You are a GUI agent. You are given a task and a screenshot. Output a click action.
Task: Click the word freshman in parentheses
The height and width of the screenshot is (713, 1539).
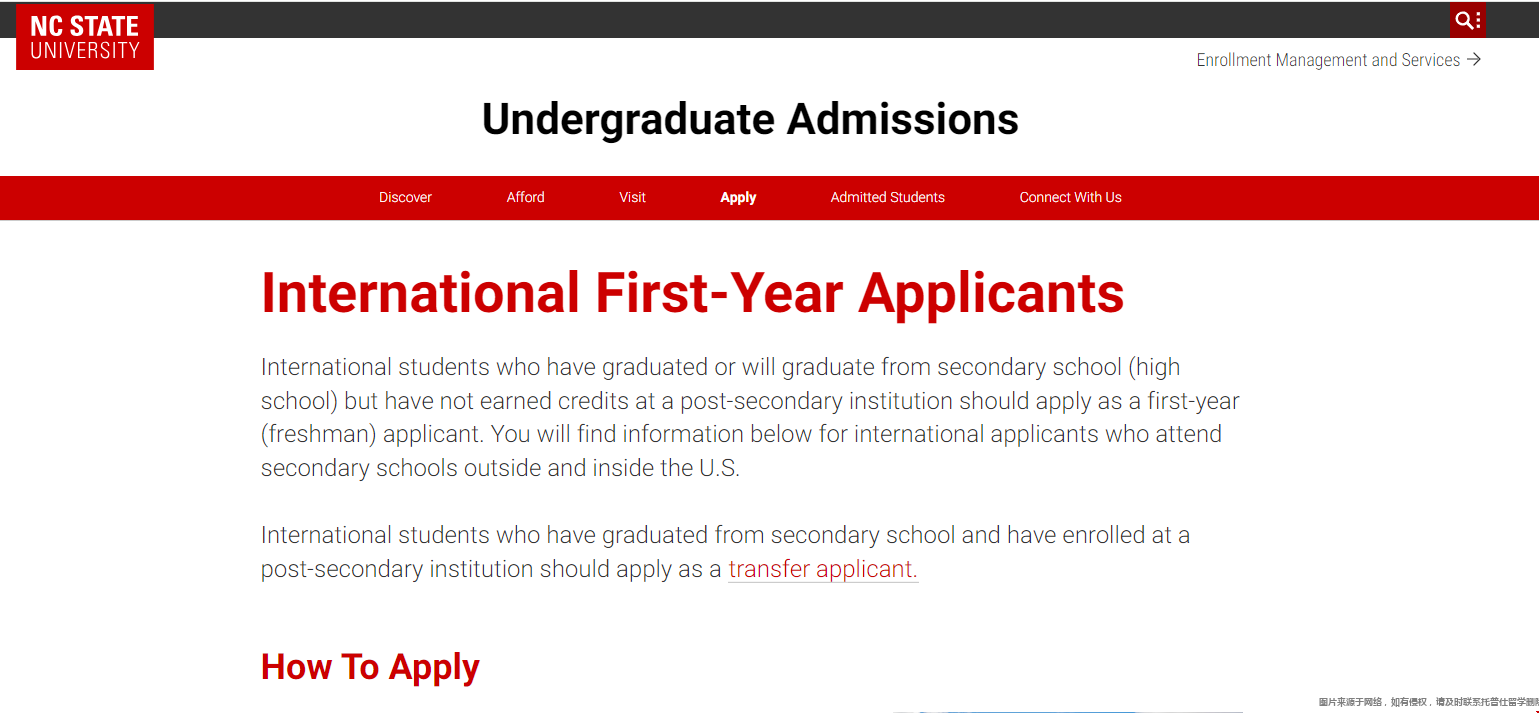[318, 434]
